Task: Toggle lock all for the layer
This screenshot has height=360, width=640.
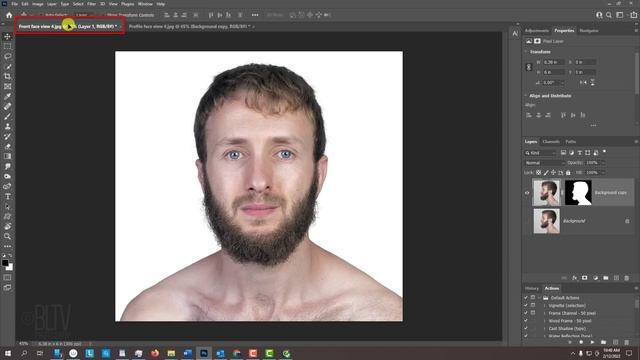Action: coord(568,173)
